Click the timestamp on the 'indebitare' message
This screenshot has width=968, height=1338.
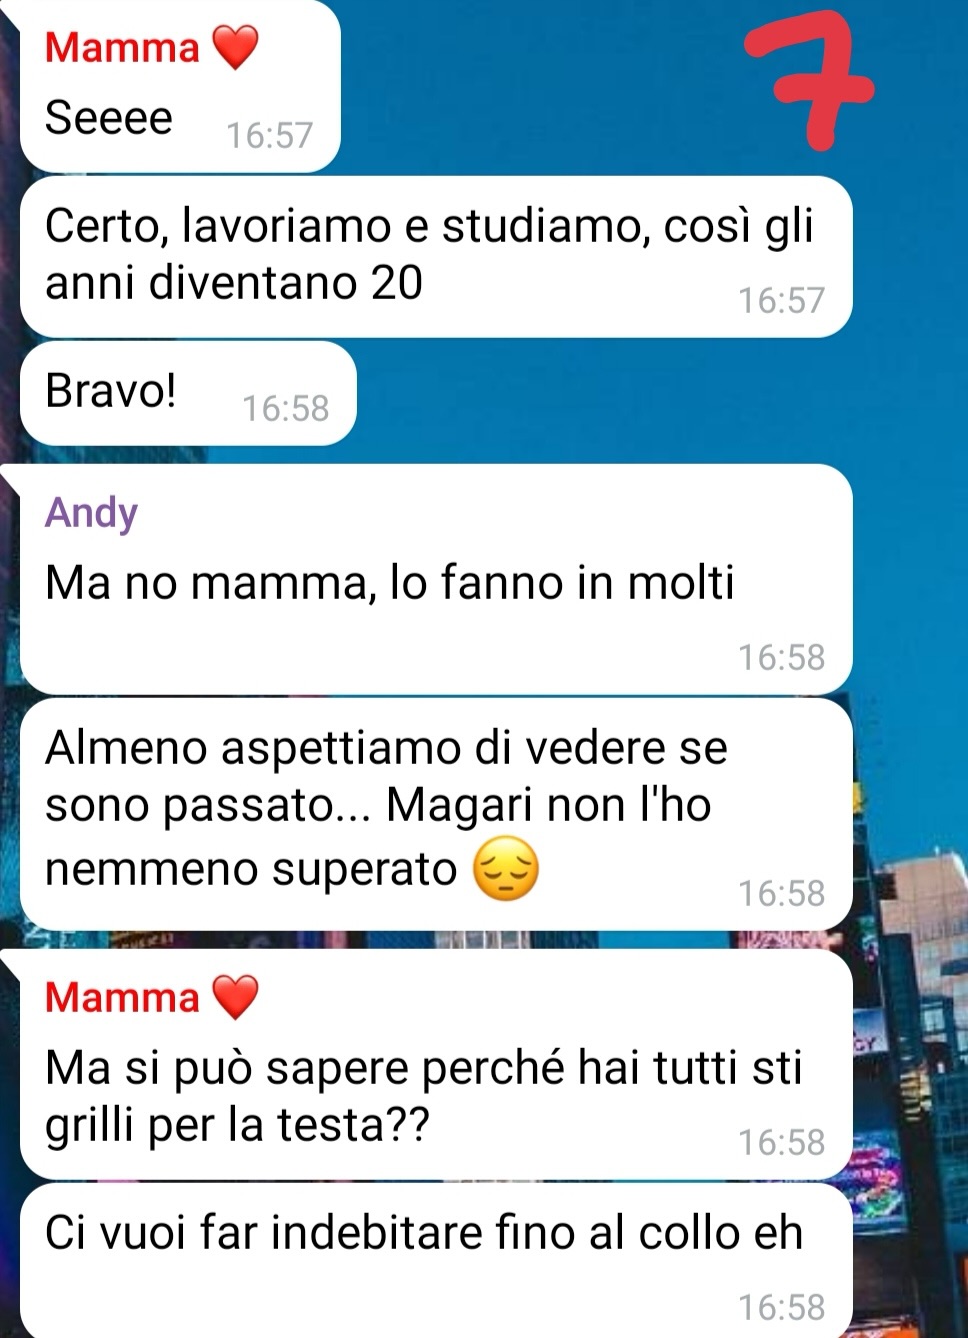782,1307
